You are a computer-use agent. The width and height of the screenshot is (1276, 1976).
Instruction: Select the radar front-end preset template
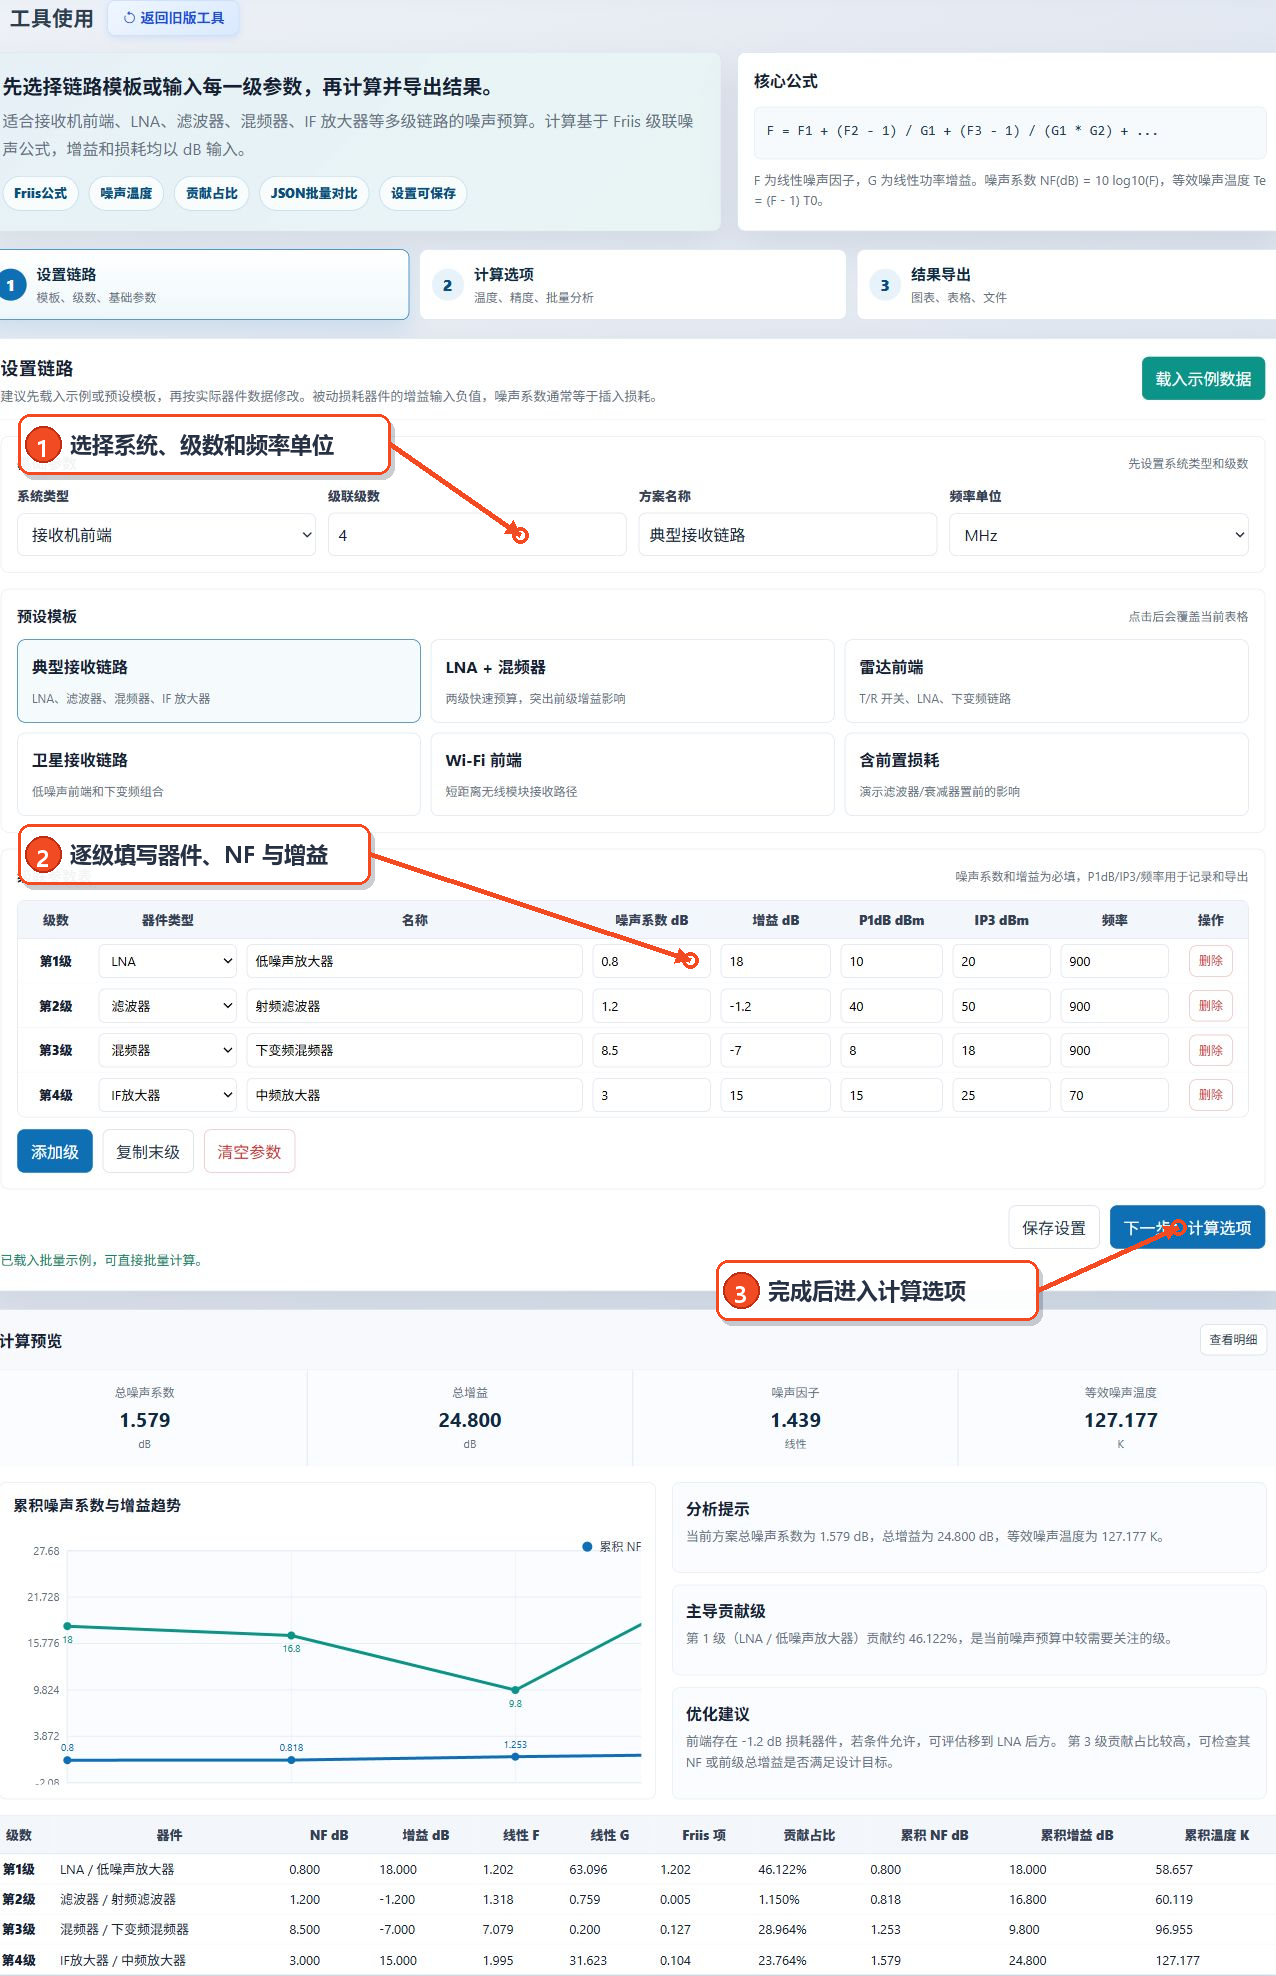1046,681
